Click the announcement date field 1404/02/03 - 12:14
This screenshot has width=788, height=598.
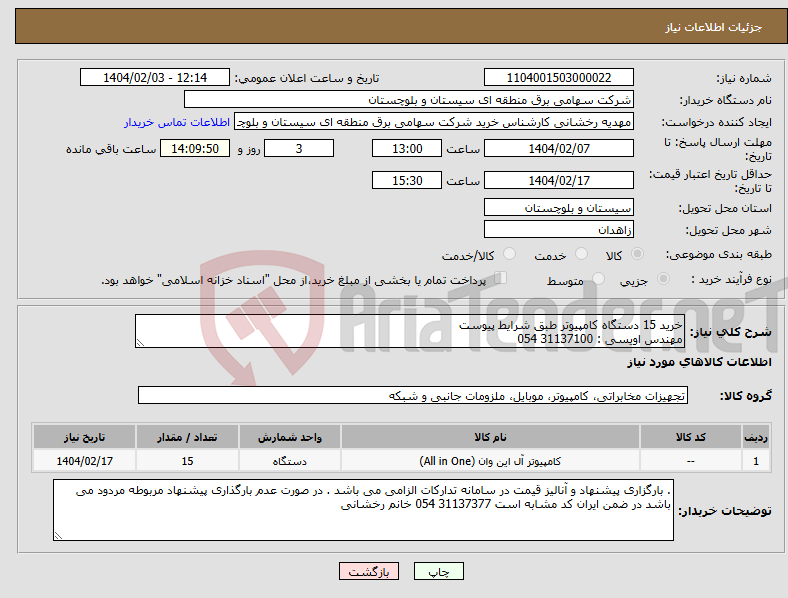(x=155, y=77)
